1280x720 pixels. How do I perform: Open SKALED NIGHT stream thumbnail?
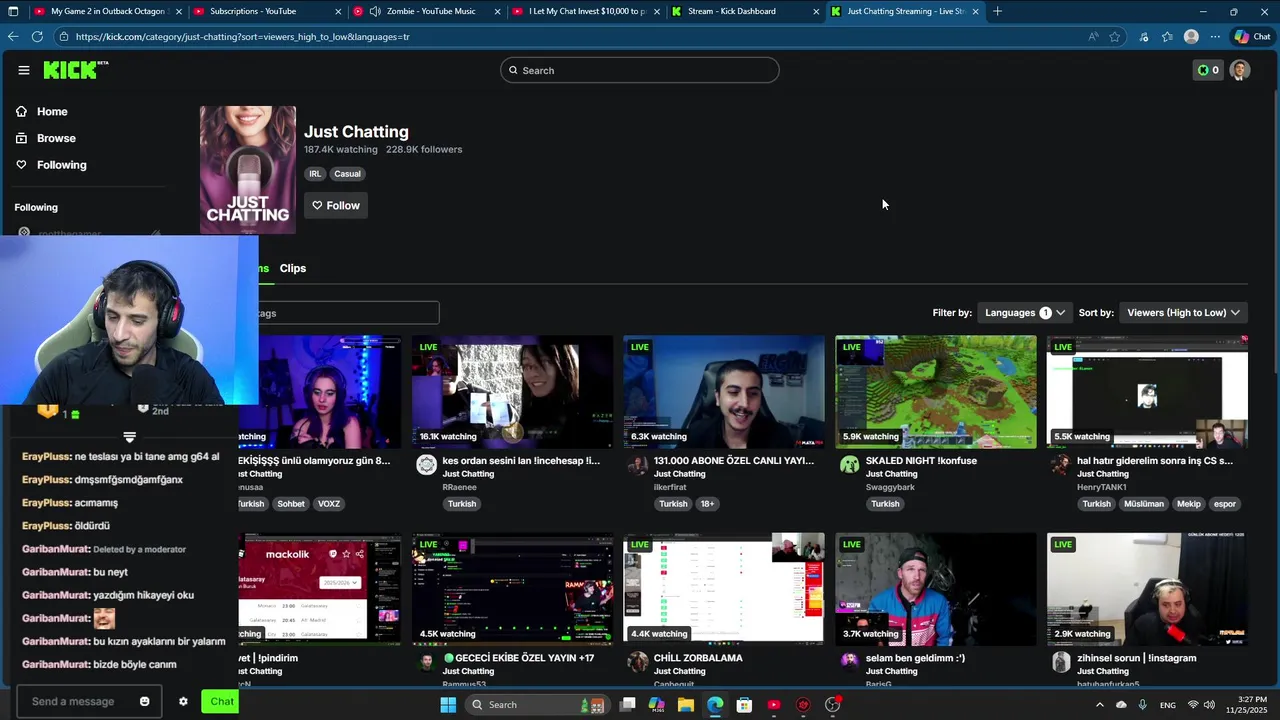click(935, 392)
